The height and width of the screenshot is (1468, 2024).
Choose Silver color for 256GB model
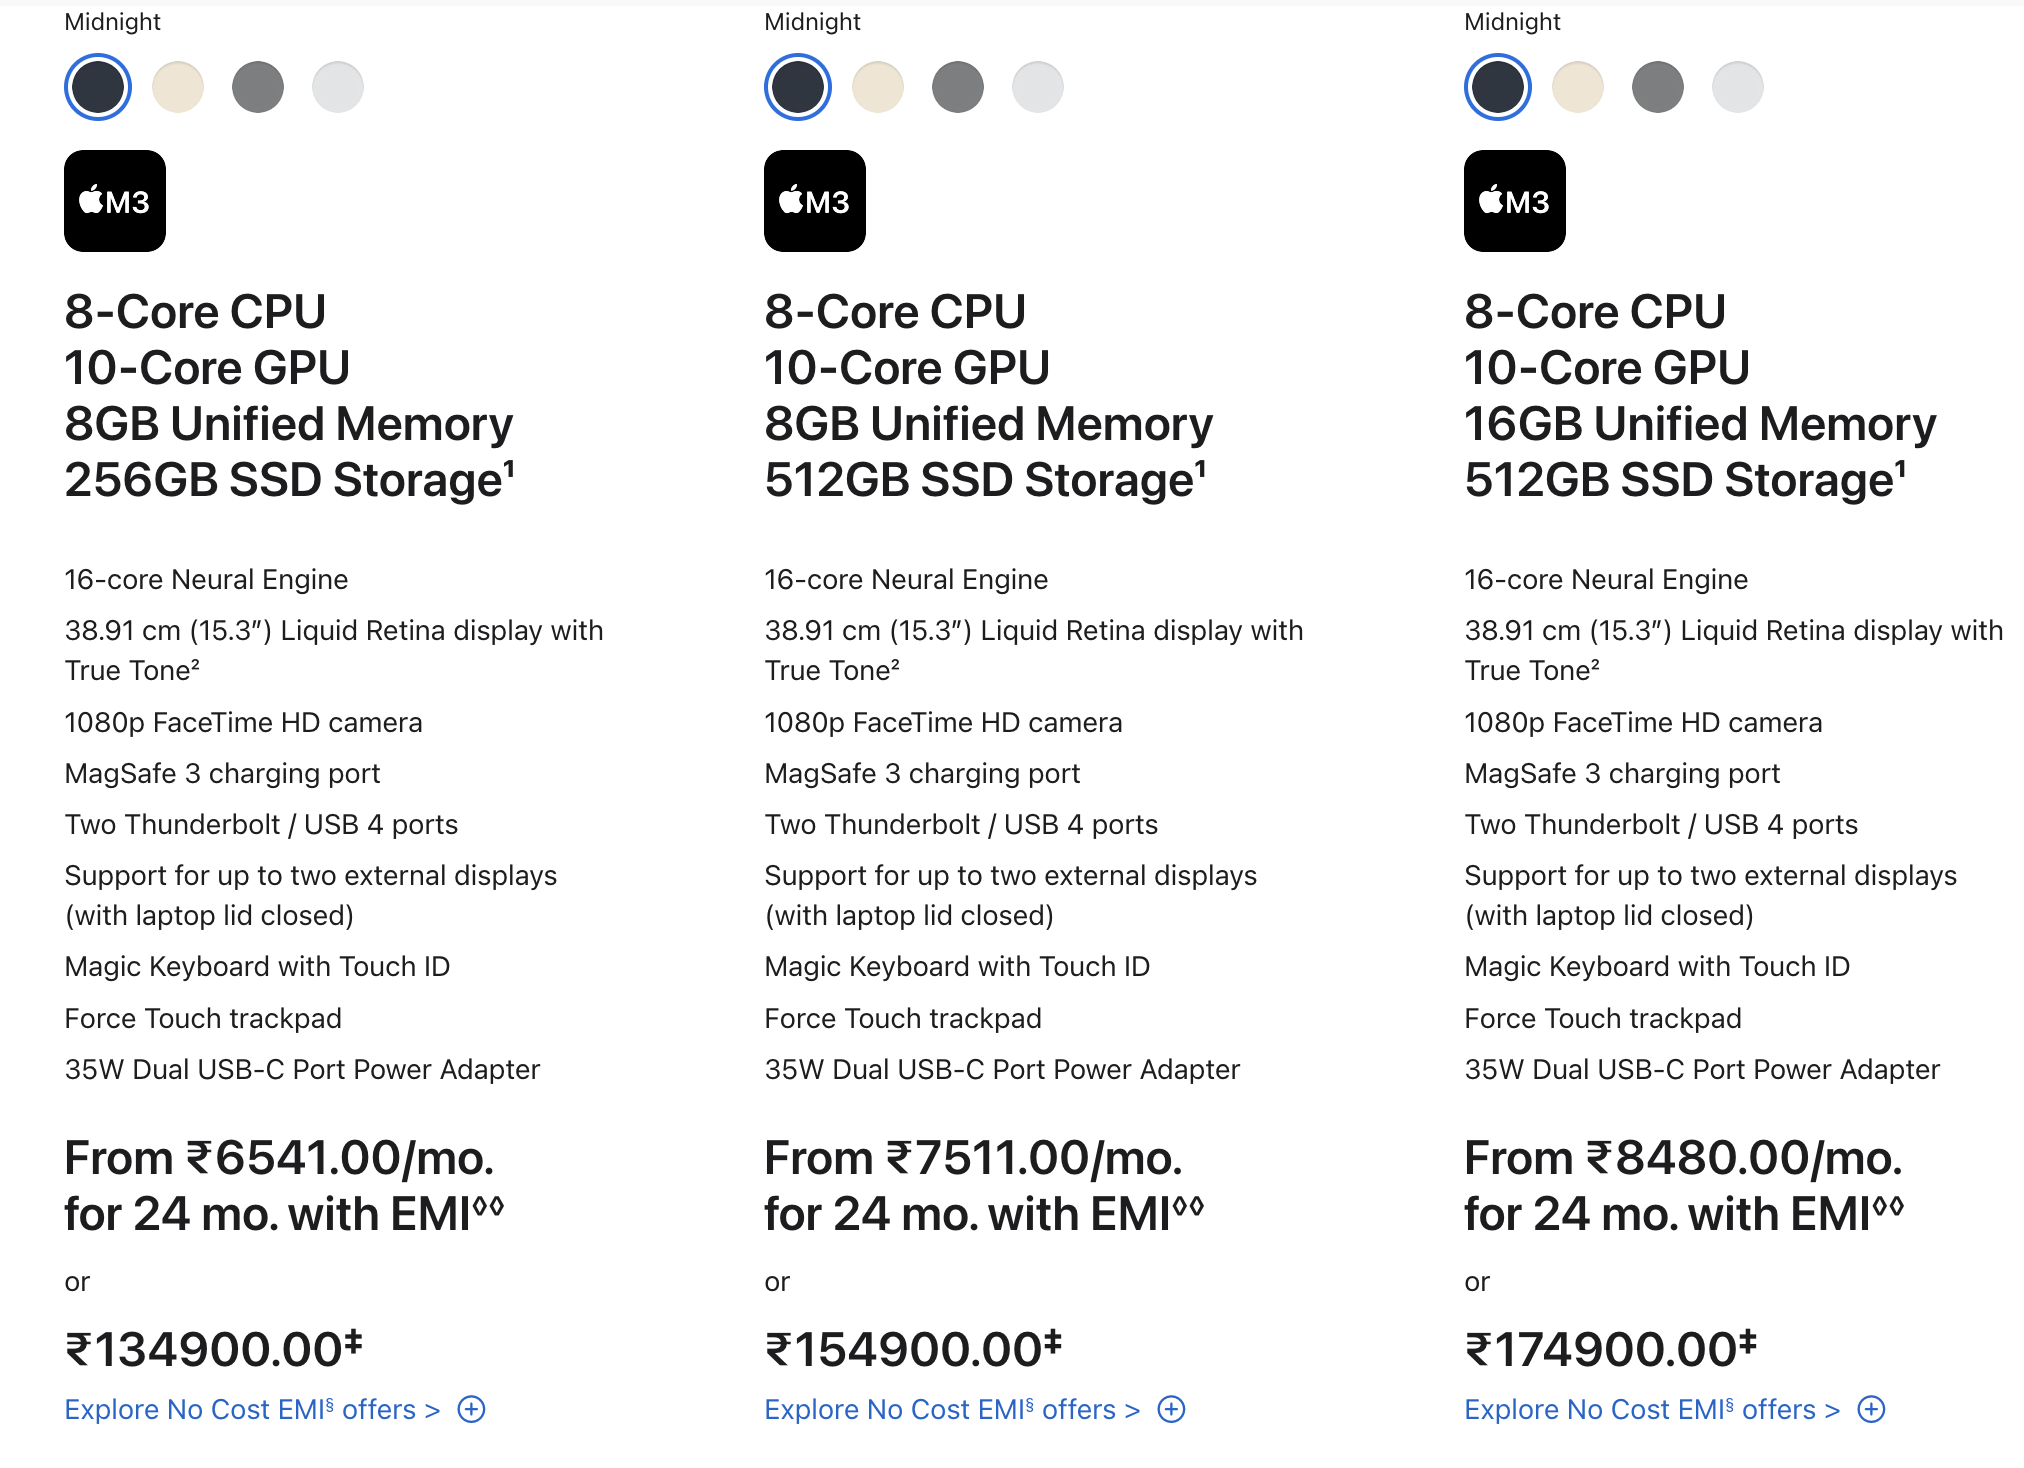click(x=338, y=87)
